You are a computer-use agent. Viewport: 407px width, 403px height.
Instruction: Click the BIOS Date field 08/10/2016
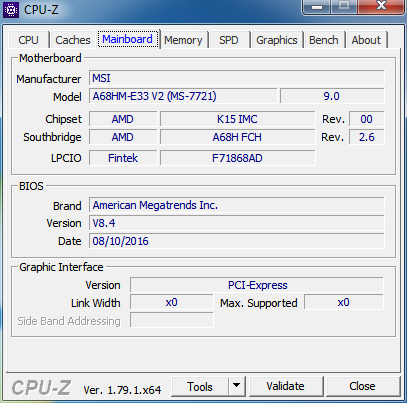tap(237, 241)
